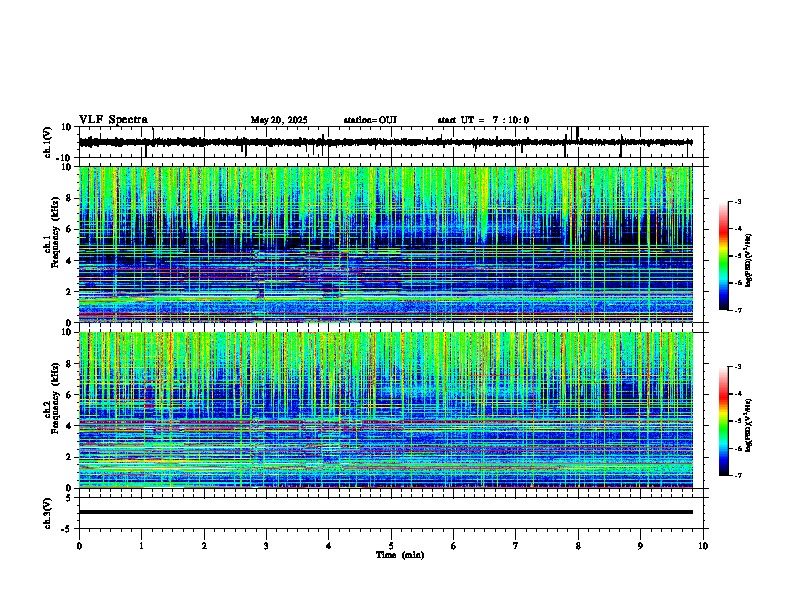The image size is (792, 612).
Task: Click the "5" tick on ch.3(V) axis
Action: tap(69, 498)
